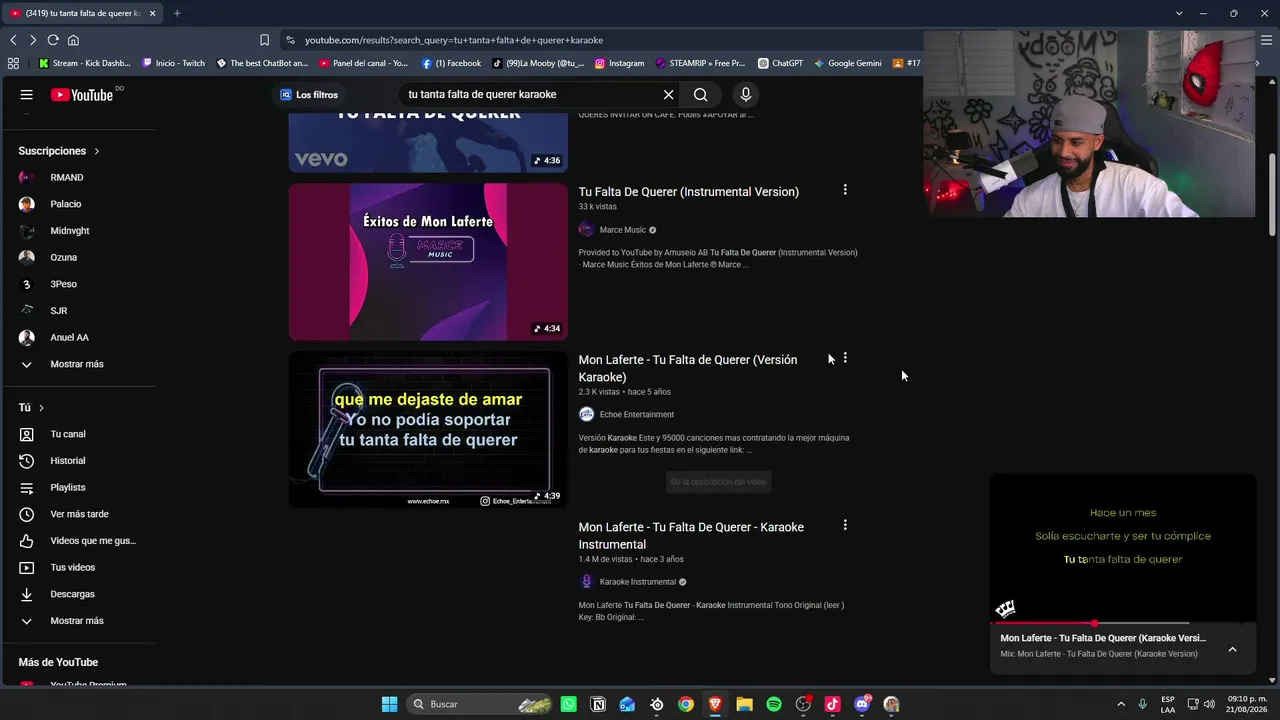Open the Inicio - Twitch bookmark
This screenshot has width=1280, height=720.
[173, 63]
